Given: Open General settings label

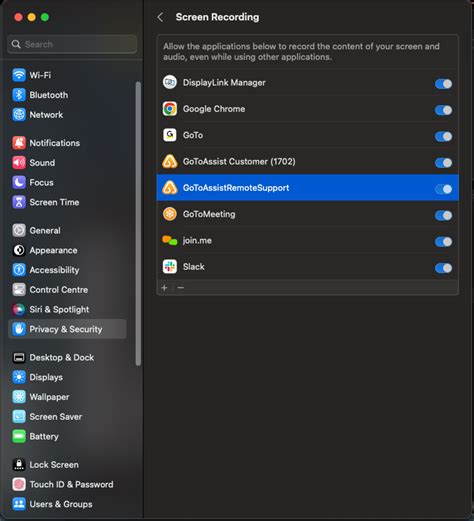Looking at the screenshot, I should click(x=45, y=231).
